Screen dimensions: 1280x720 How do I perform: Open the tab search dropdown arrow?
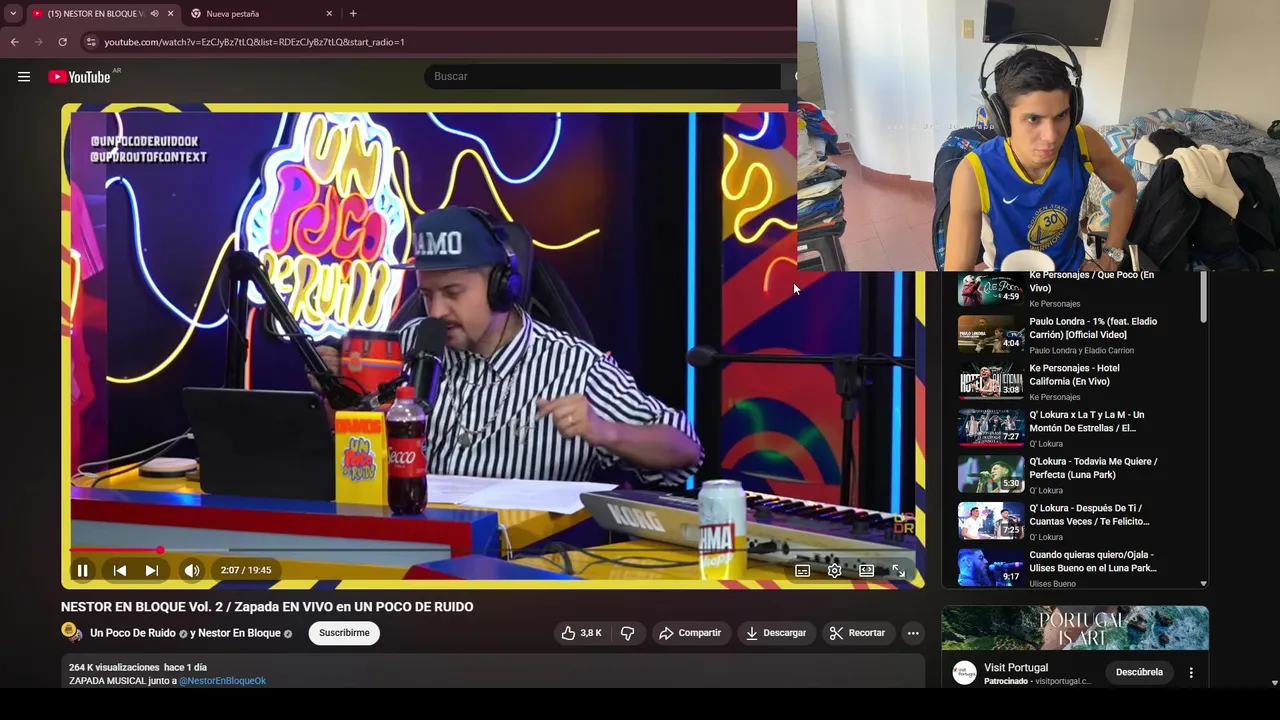click(x=12, y=13)
